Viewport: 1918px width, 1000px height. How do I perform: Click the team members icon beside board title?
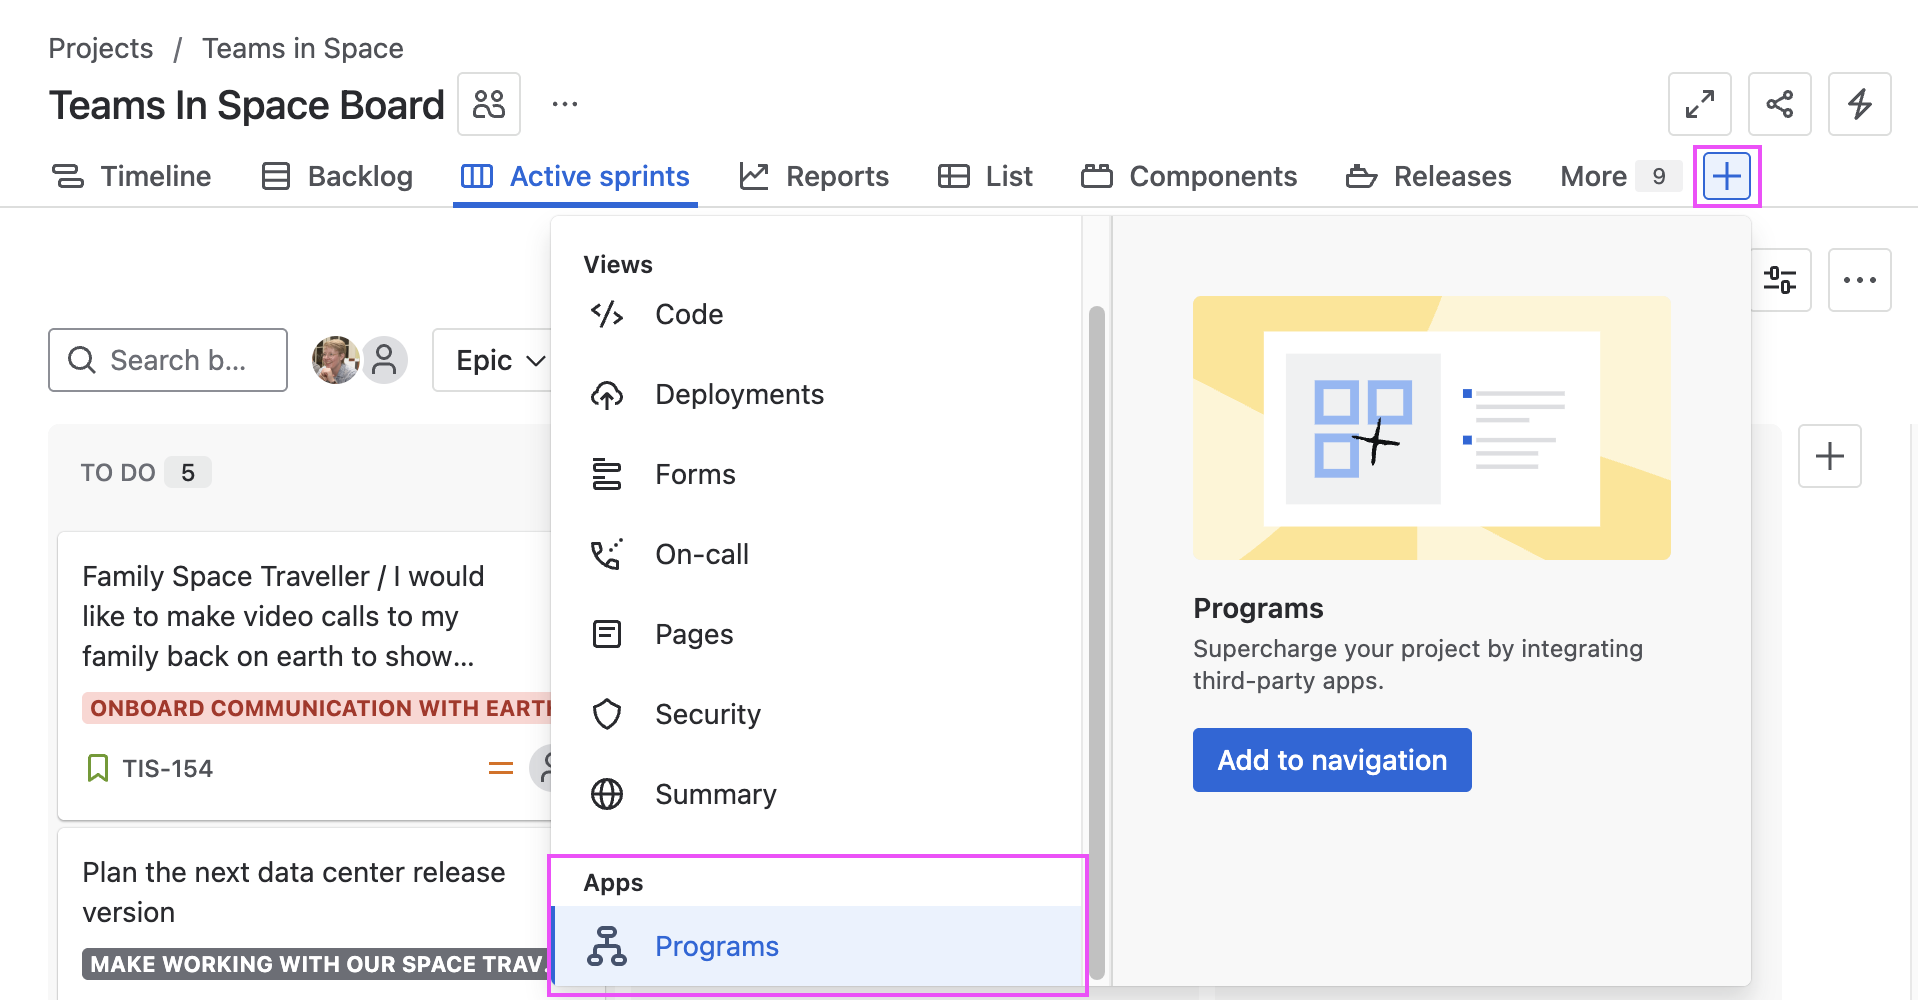coord(489,104)
